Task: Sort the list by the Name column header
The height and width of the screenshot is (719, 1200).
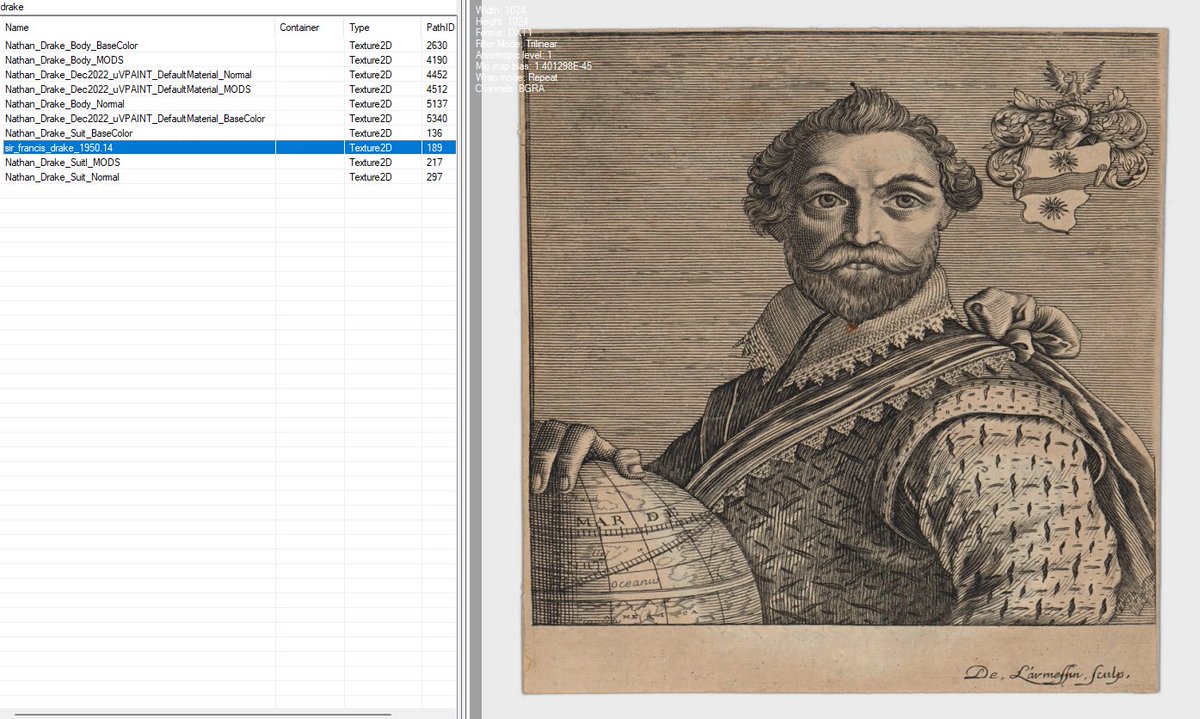Action: click(138, 28)
